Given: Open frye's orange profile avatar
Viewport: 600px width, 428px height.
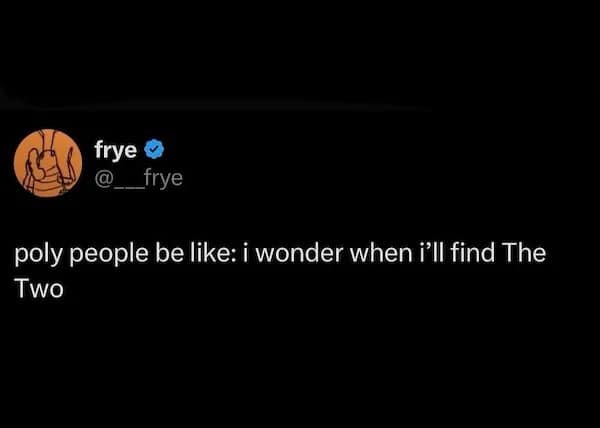Looking at the screenshot, I should coord(47,163).
